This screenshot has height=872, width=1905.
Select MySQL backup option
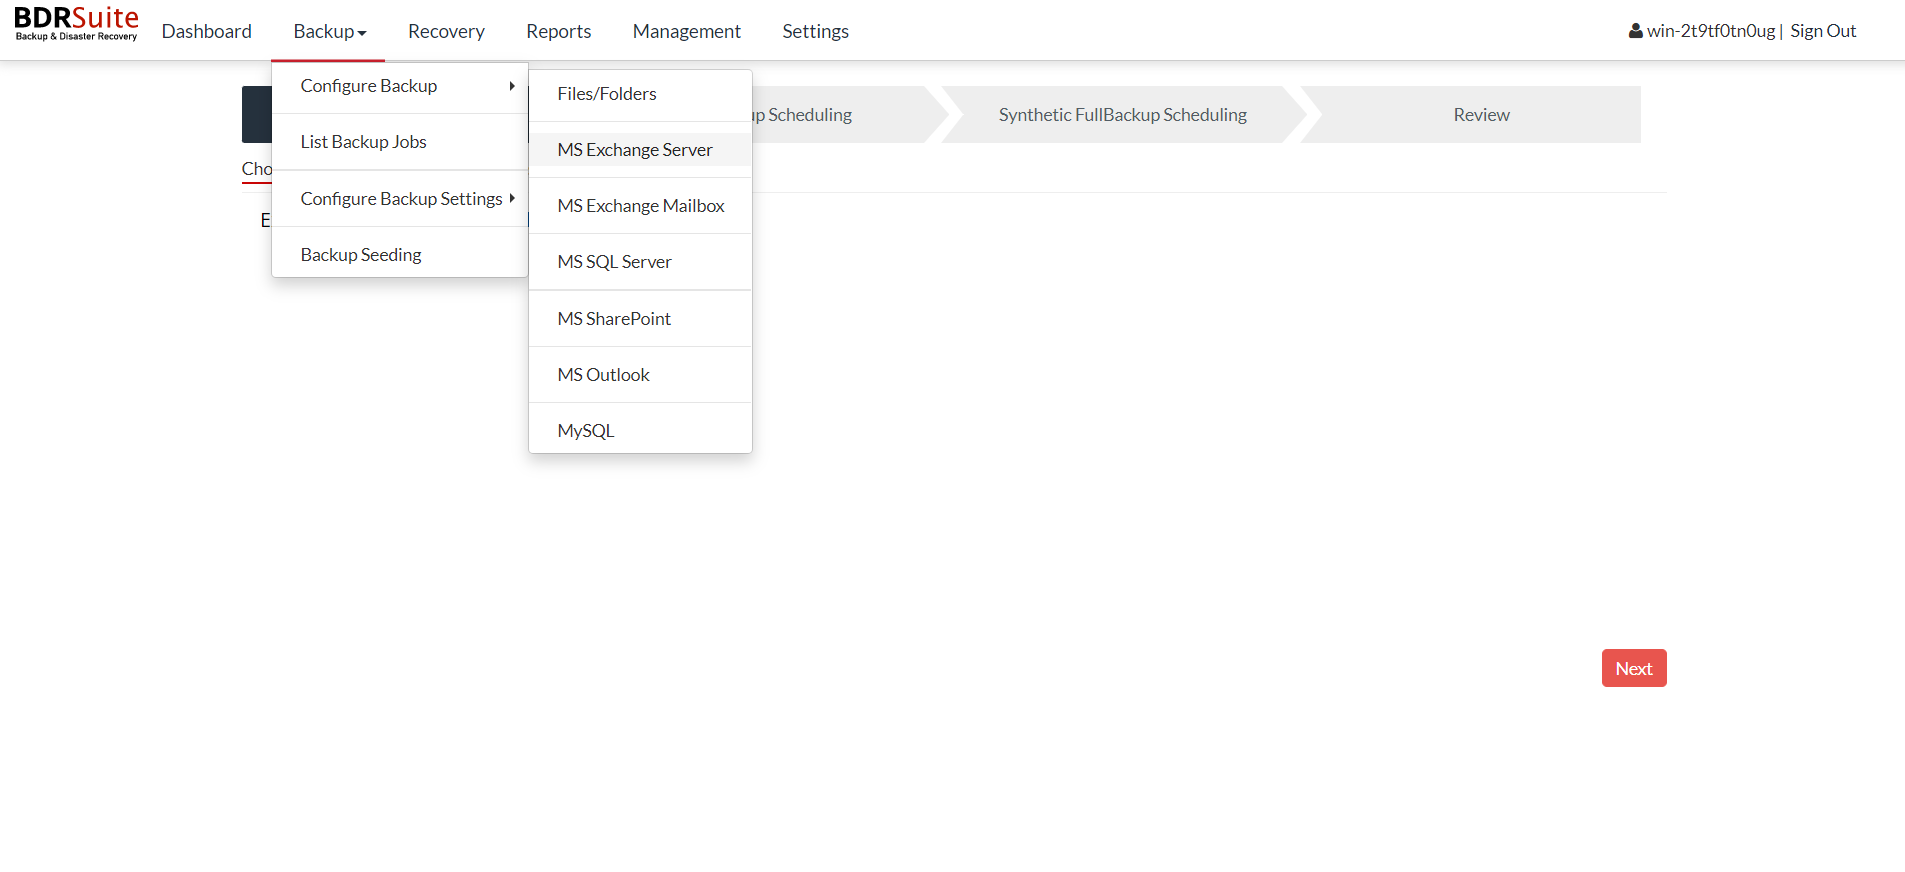(x=640, y=431)
